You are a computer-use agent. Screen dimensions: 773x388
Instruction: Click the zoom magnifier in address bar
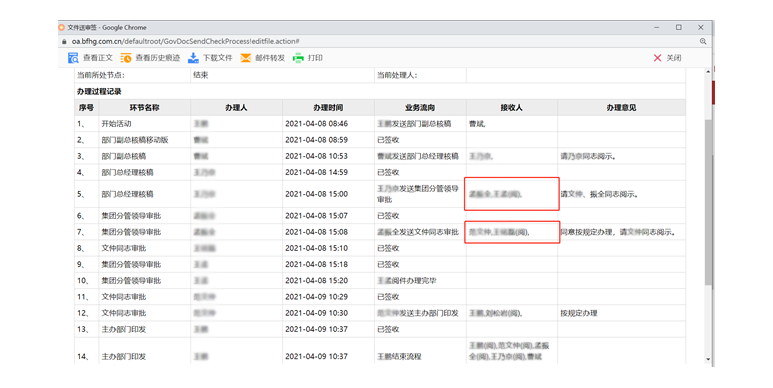coord(703,41)
